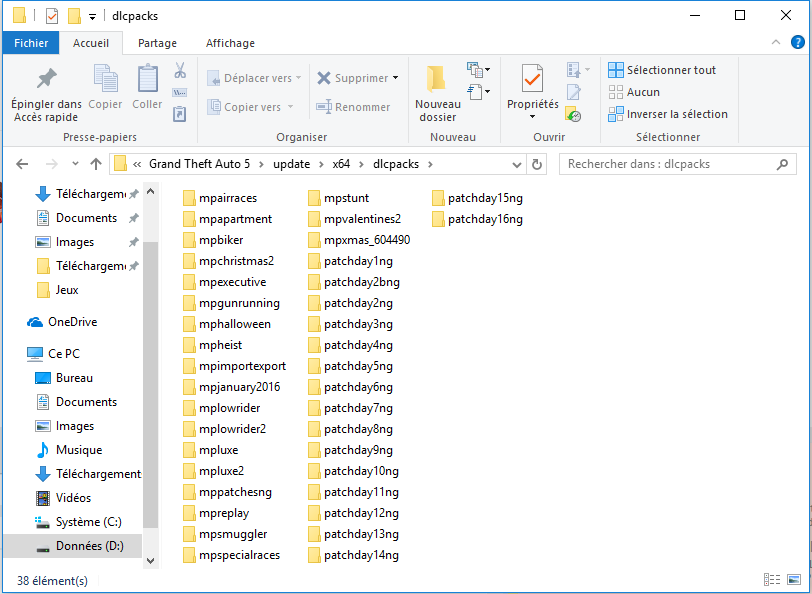Refresh the dlcpacks folder view
Viewport: 812px width, 594px height.
coord(537,164)
